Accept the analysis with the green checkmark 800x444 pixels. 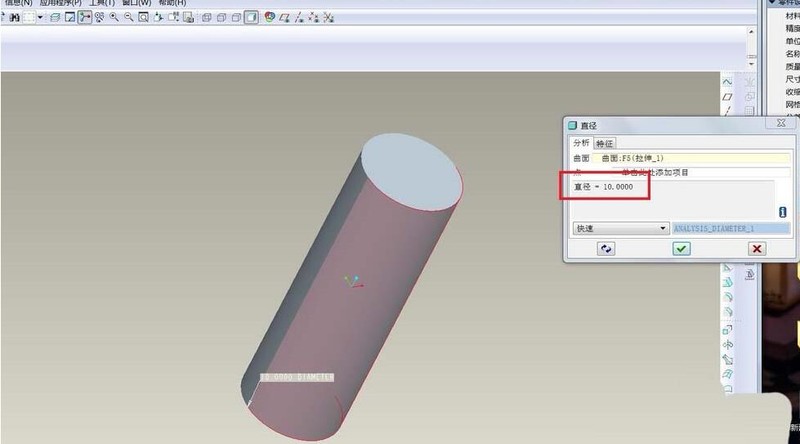click(681, 249)
